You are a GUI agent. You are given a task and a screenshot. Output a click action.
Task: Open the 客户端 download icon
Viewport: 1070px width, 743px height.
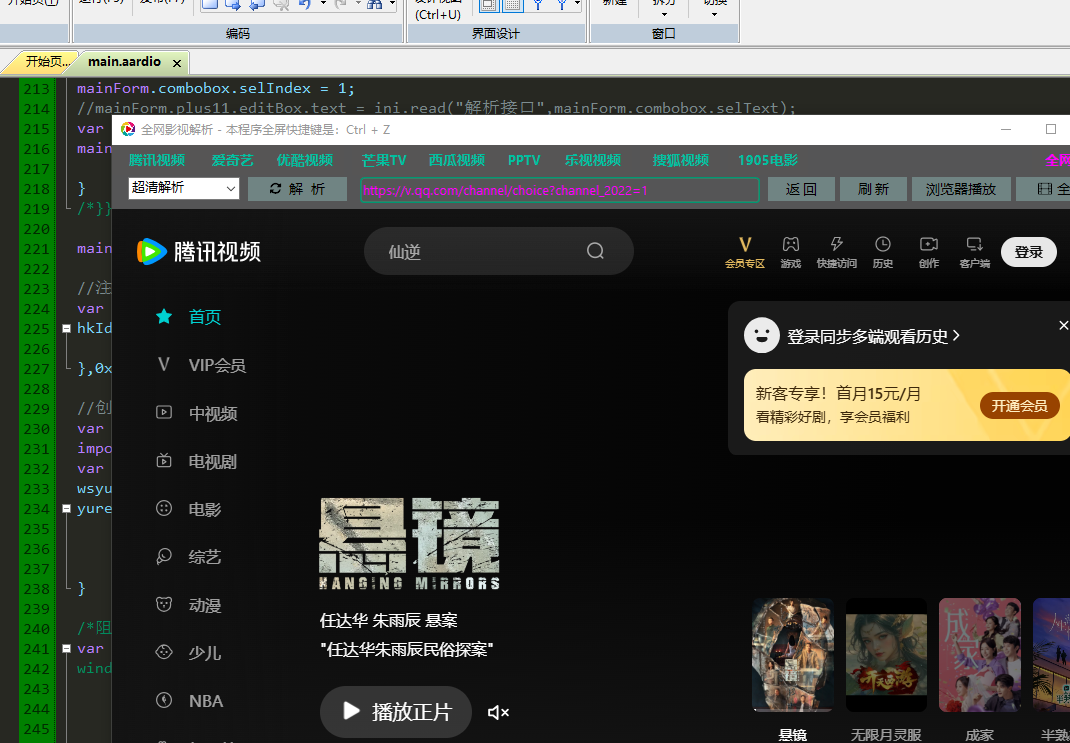pyautogui.click(x=974, y=244)
